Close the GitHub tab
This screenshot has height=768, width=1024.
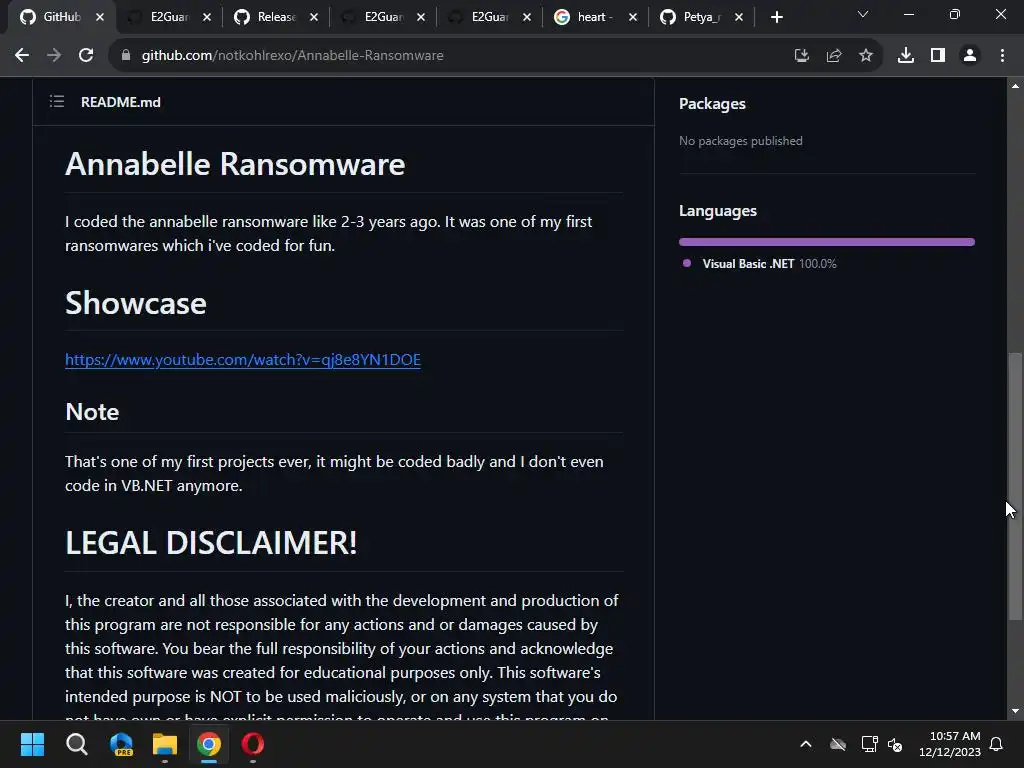coord(100,17)
